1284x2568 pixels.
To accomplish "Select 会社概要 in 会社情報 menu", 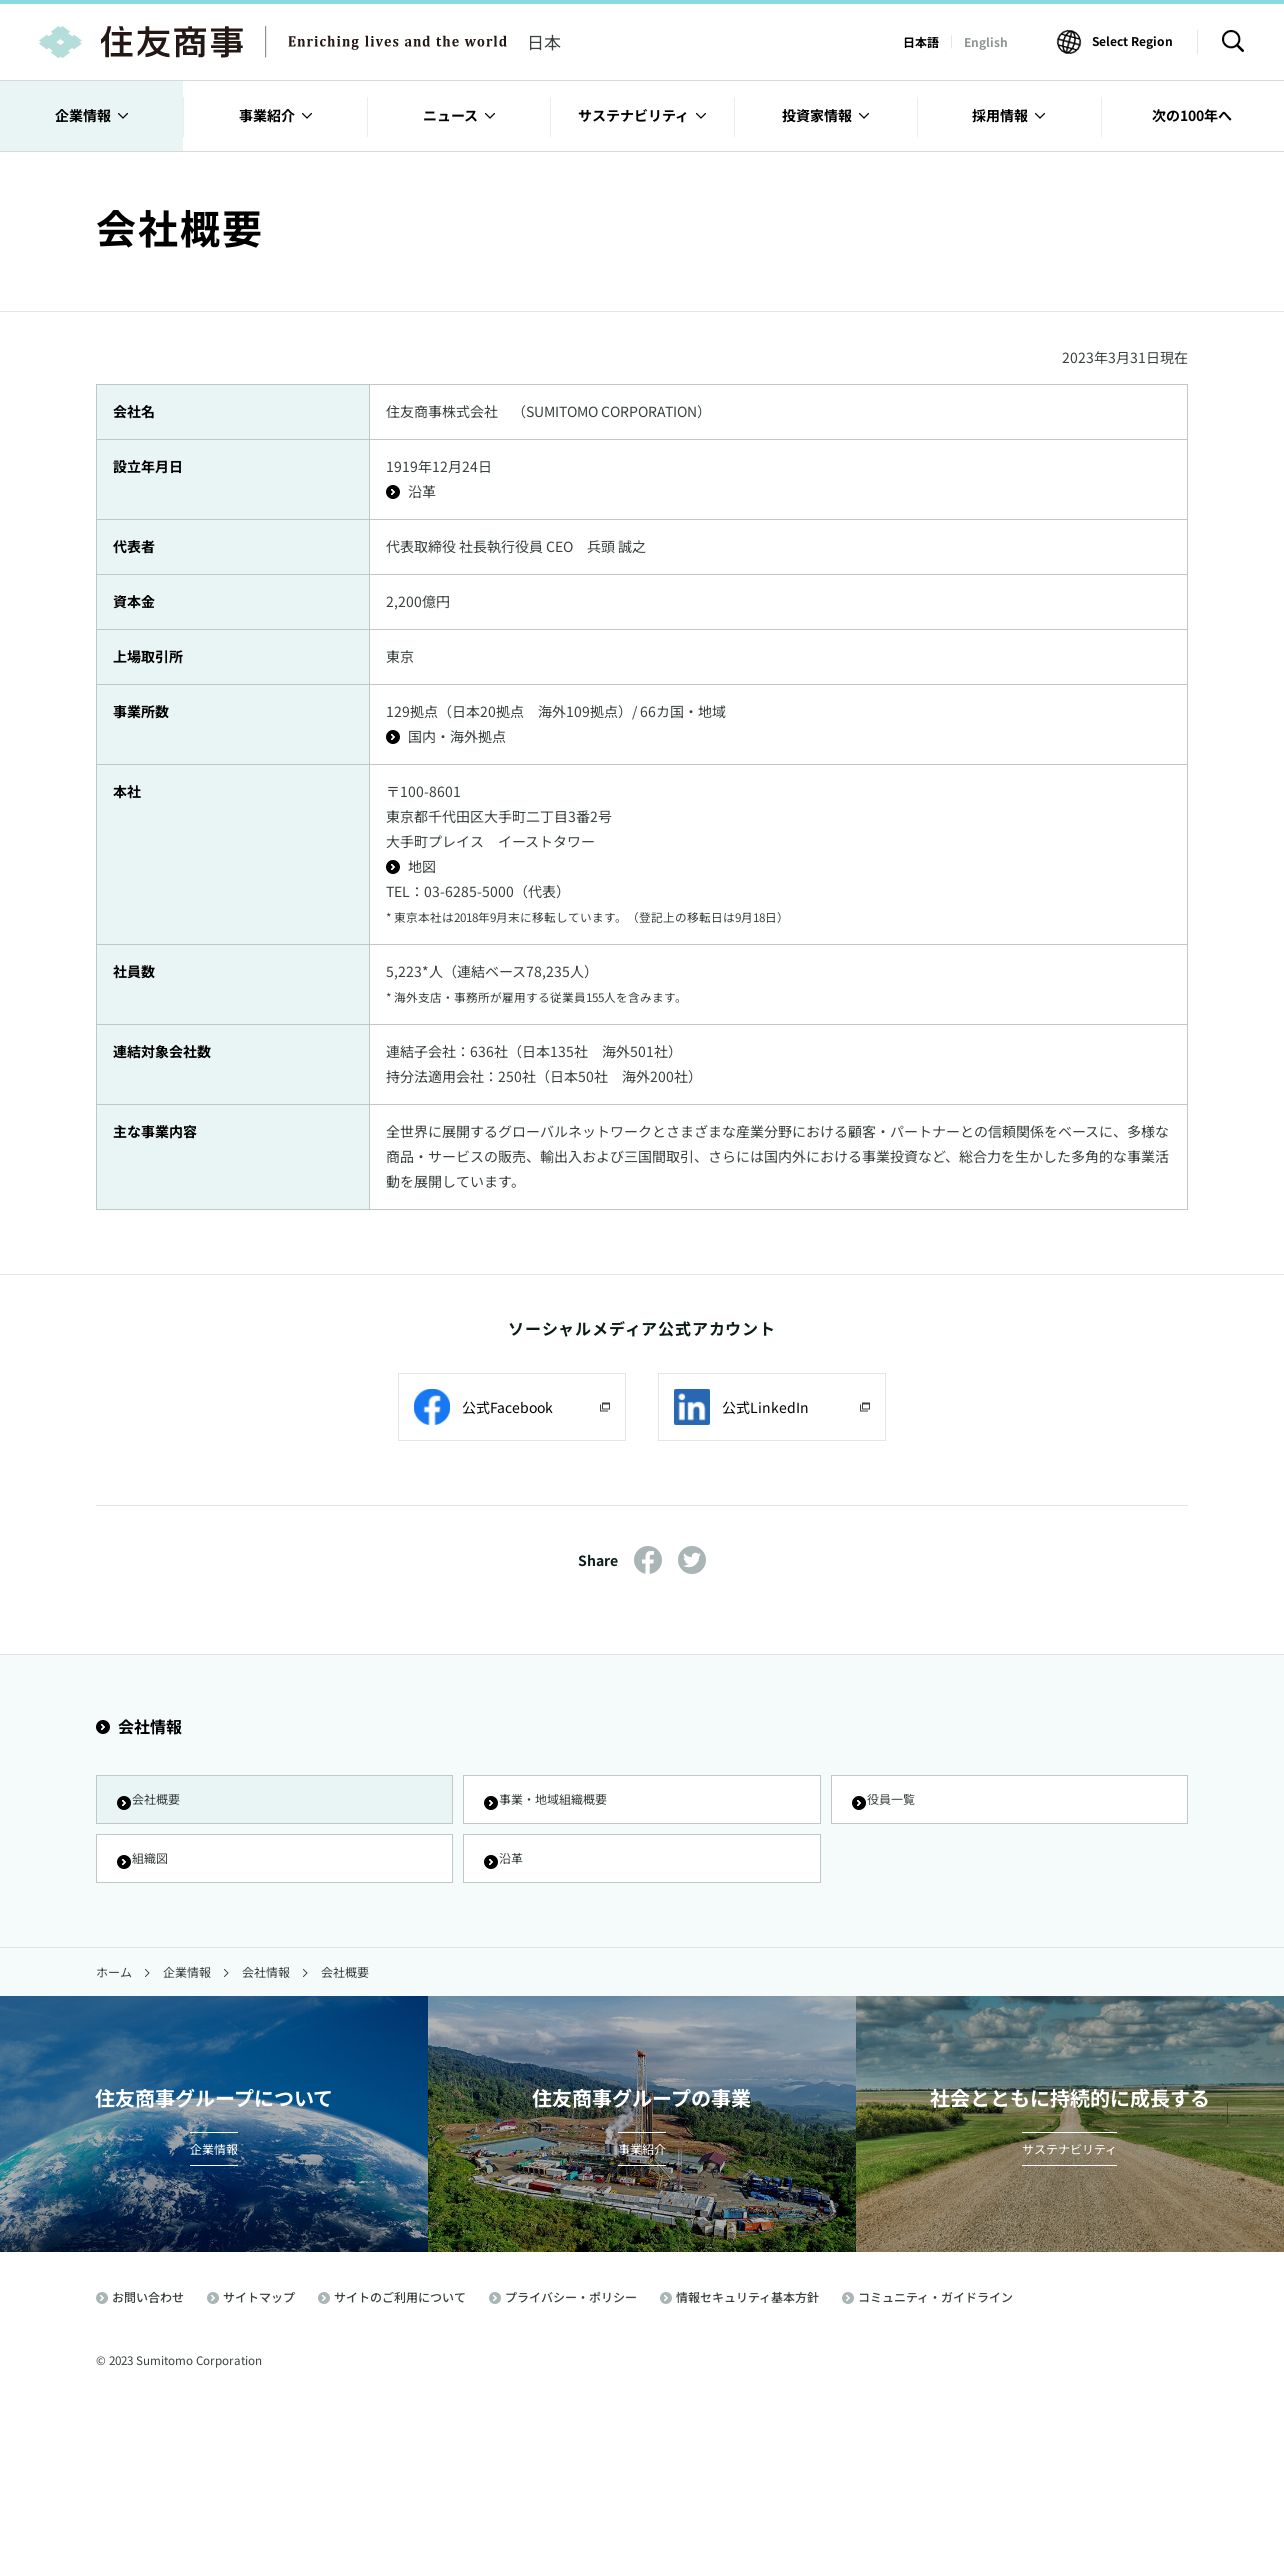I will (x=274, y=1799).
